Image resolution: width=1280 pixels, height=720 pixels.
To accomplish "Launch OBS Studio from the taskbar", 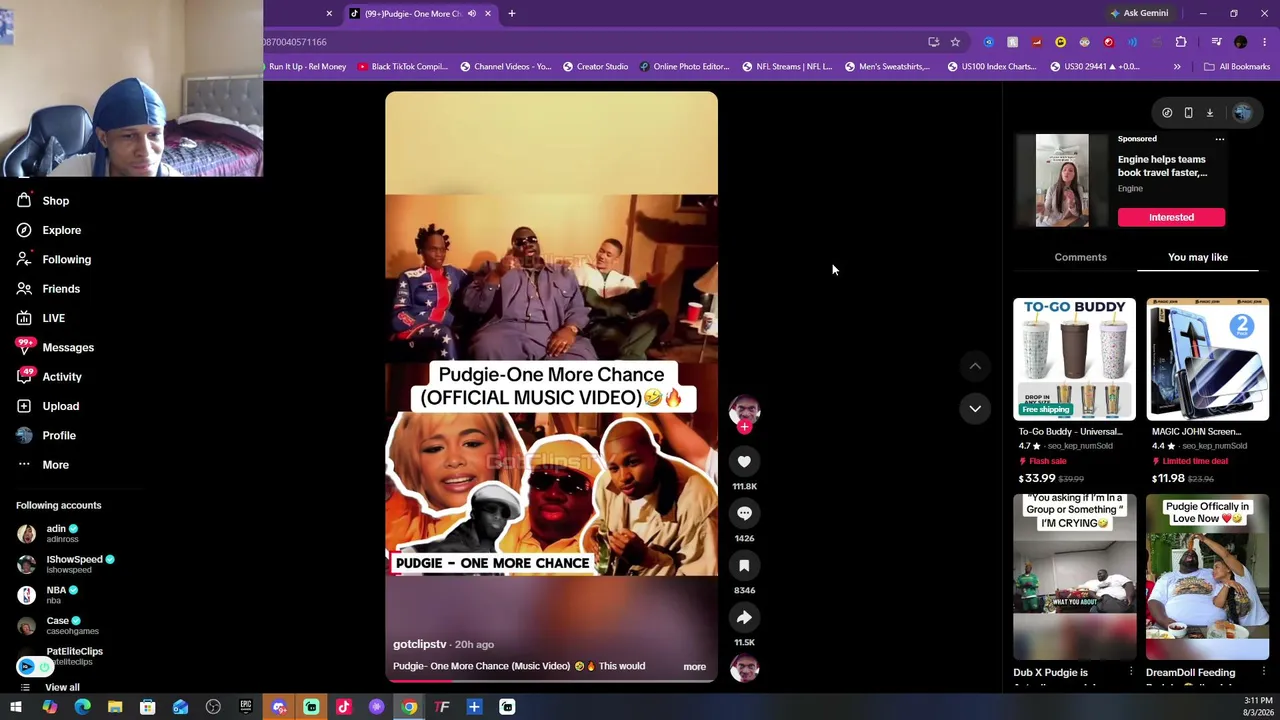I will pos(213,708).
